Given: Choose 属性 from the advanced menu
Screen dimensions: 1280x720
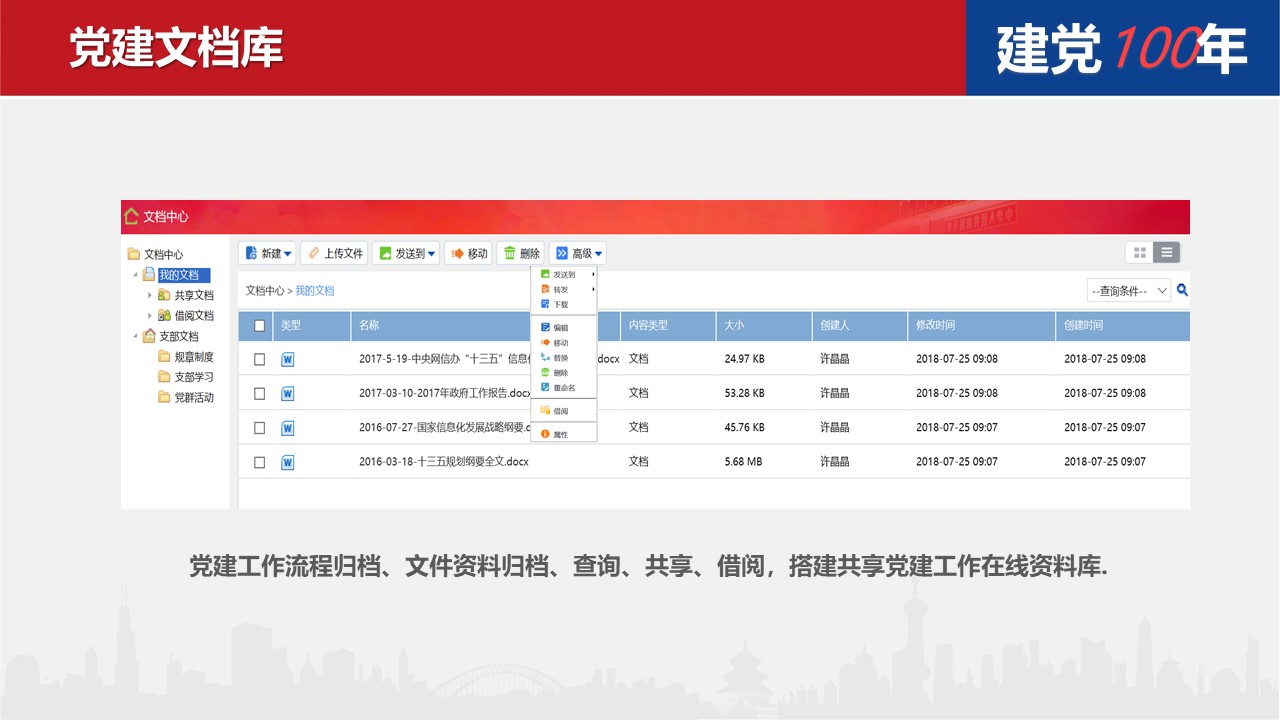Looking at the screenshot, I should [x=560, y=435].
